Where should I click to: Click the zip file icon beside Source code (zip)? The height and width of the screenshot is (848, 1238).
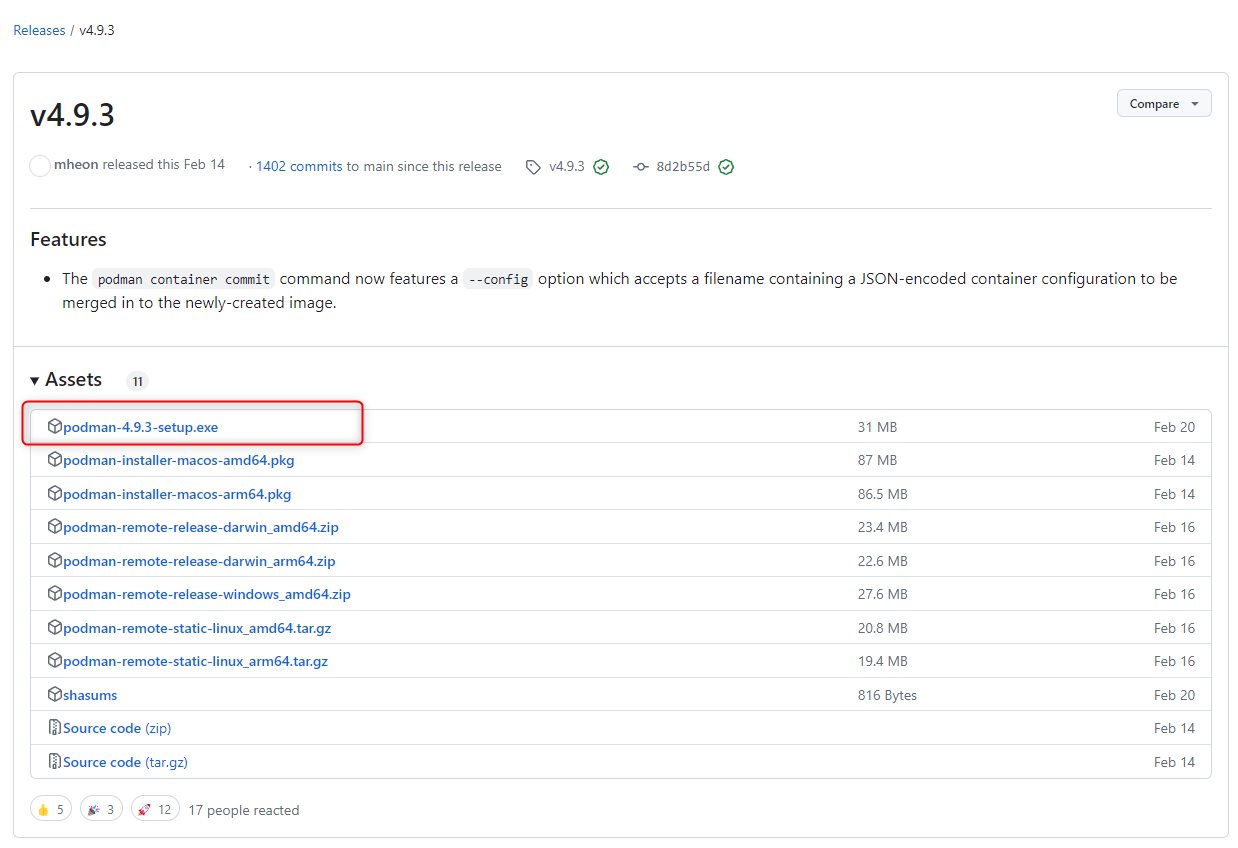click(x=55, y=728)
